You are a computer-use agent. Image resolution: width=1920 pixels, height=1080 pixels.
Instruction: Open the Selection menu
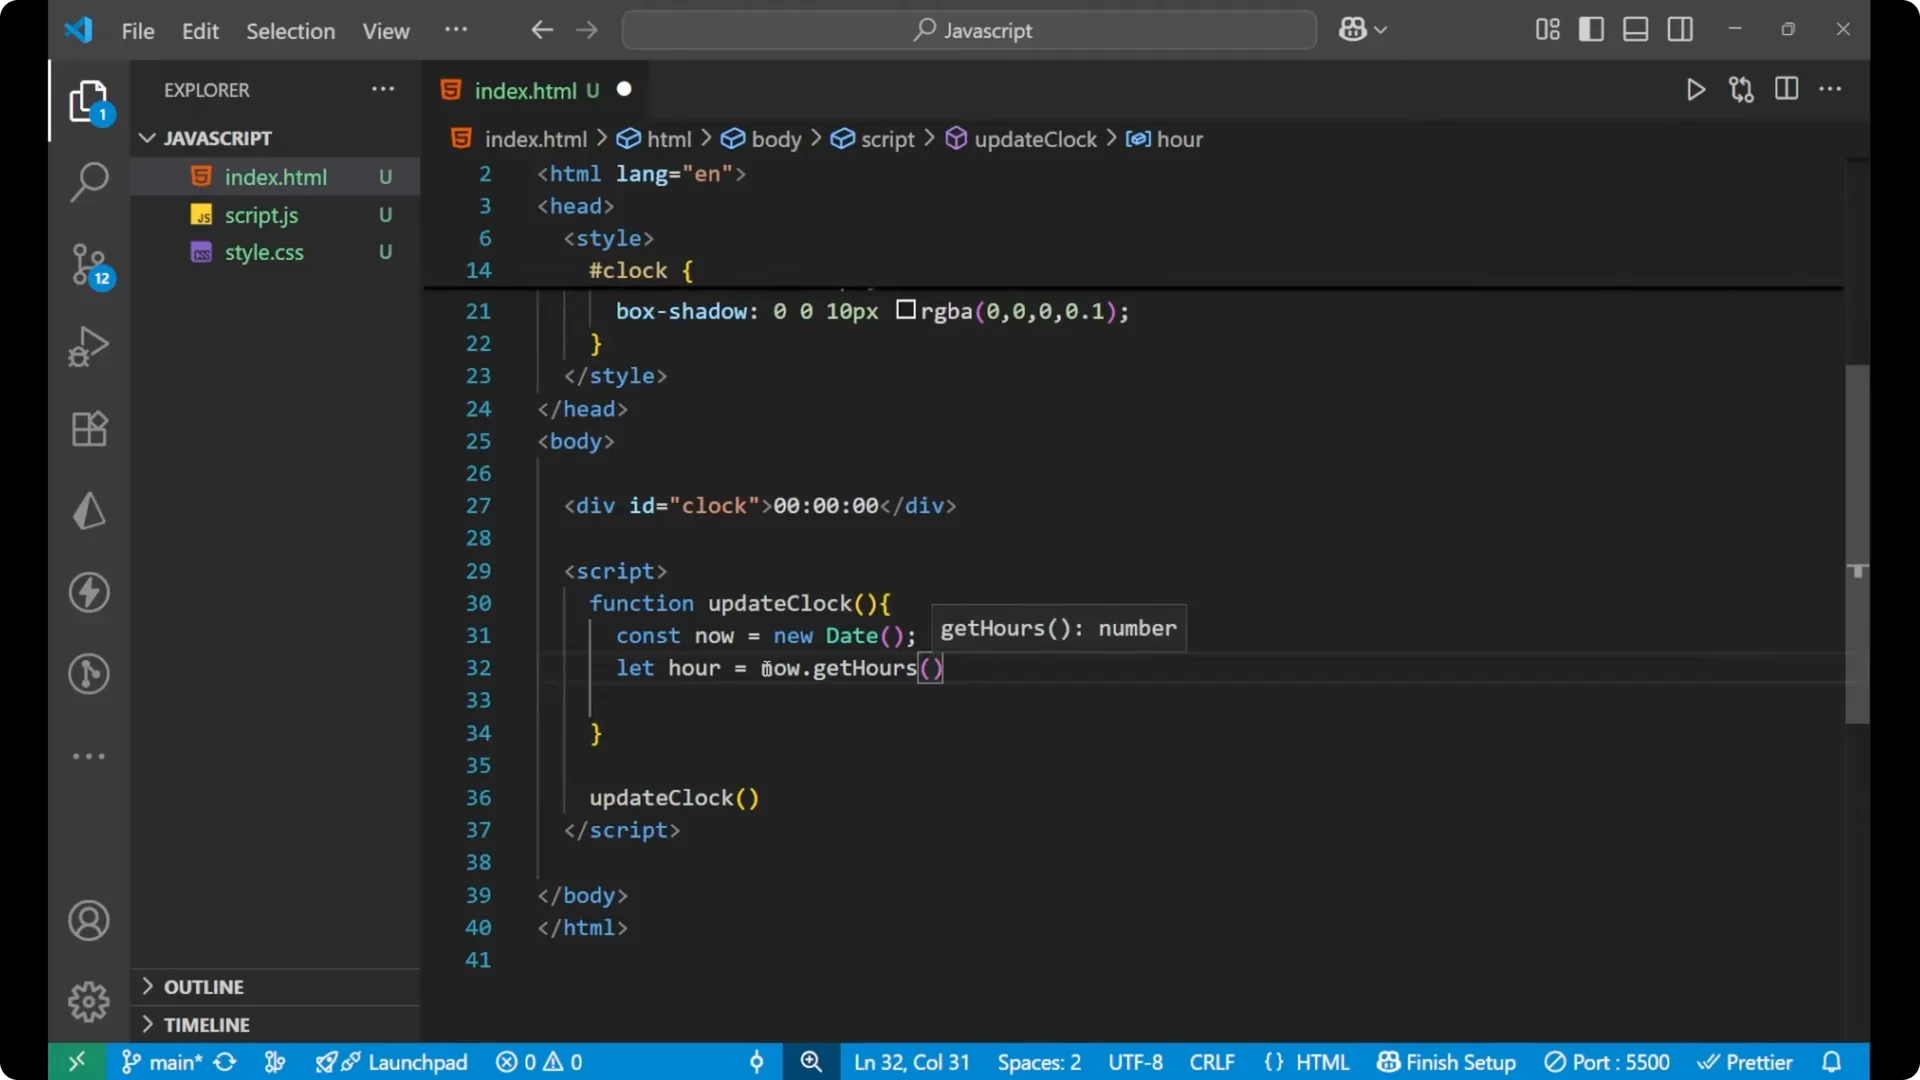tap(290, 31)
